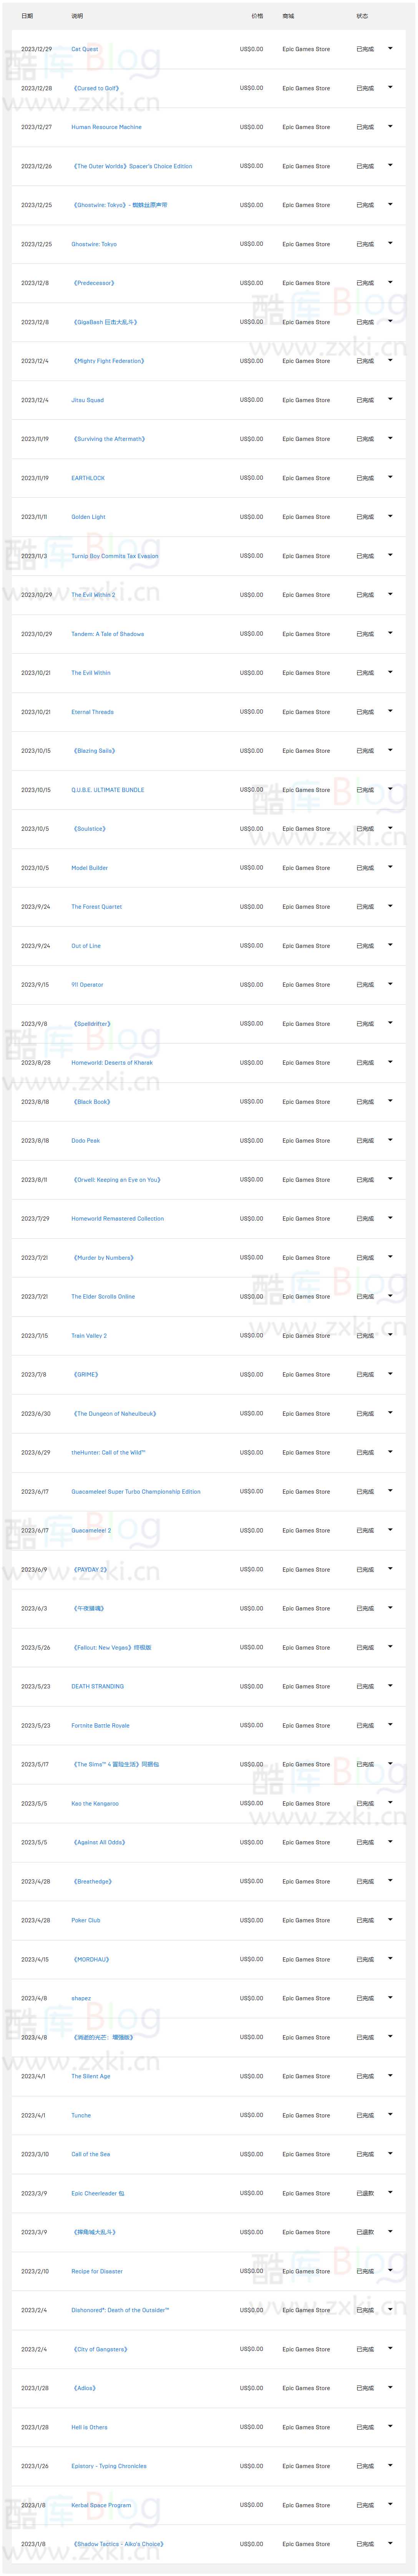418x2576 pixels.
Task: Toggle details arrow for the Model Builder row
Action: pos(390,867)
